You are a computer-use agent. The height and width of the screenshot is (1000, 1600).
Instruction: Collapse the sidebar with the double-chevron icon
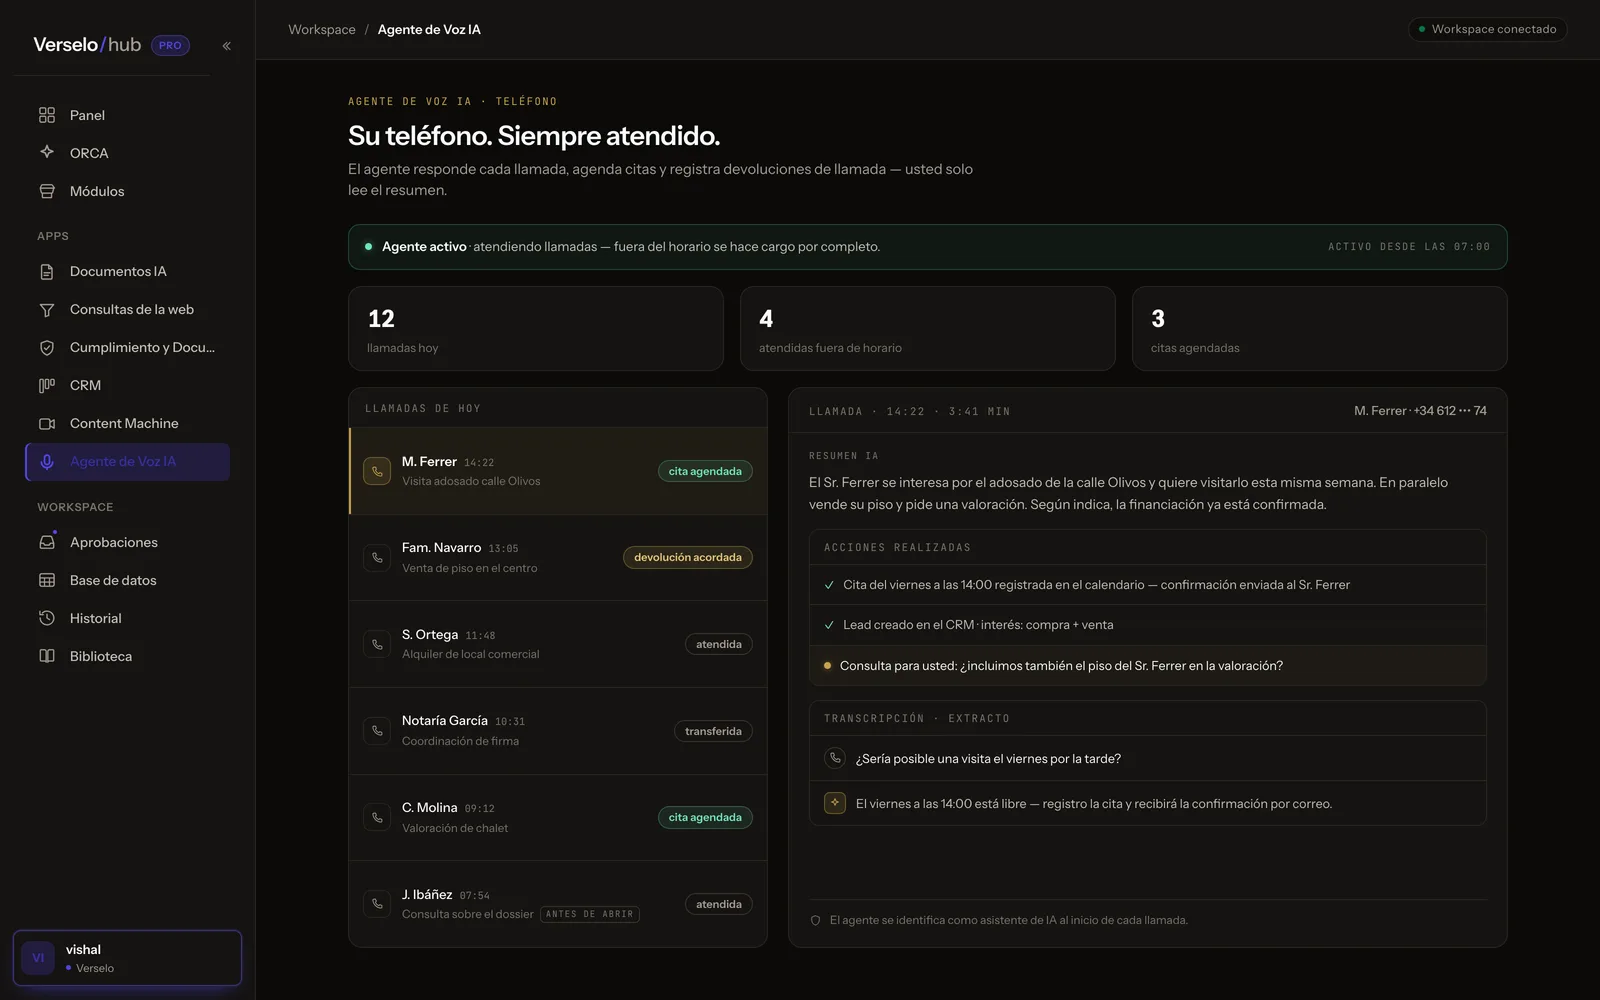point(226,46)
